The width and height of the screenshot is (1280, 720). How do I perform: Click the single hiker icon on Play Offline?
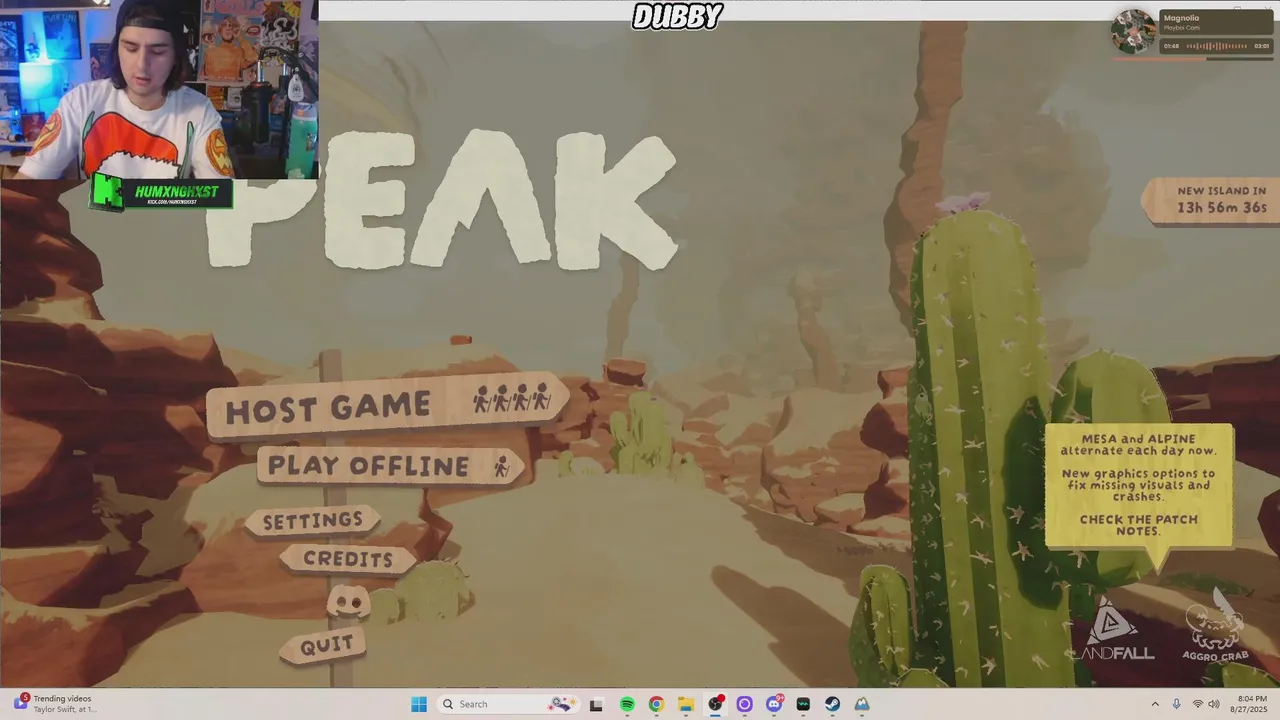click(502, 465)
